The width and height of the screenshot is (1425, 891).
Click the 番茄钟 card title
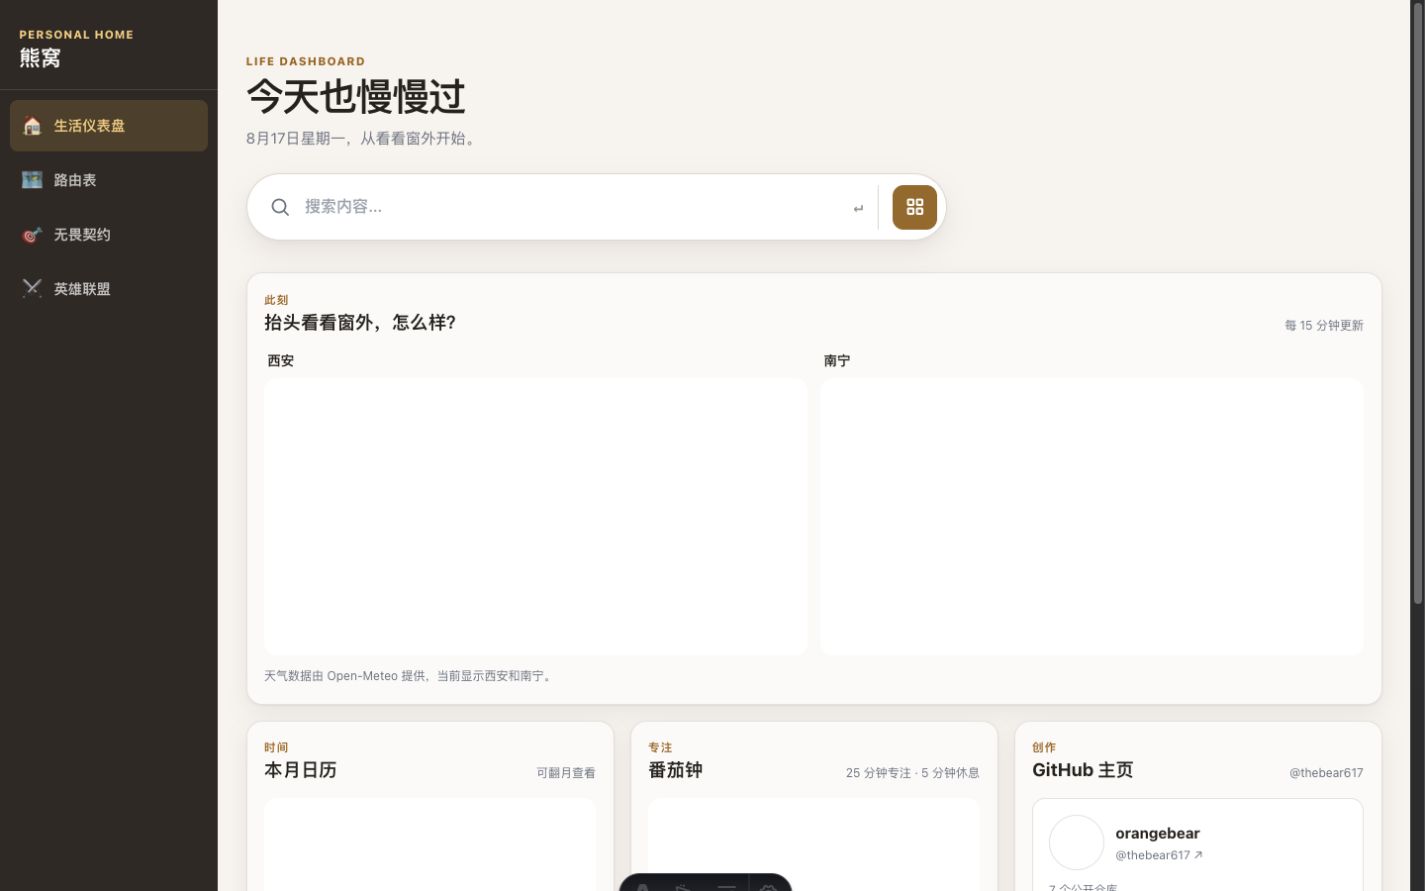point(675,770)
